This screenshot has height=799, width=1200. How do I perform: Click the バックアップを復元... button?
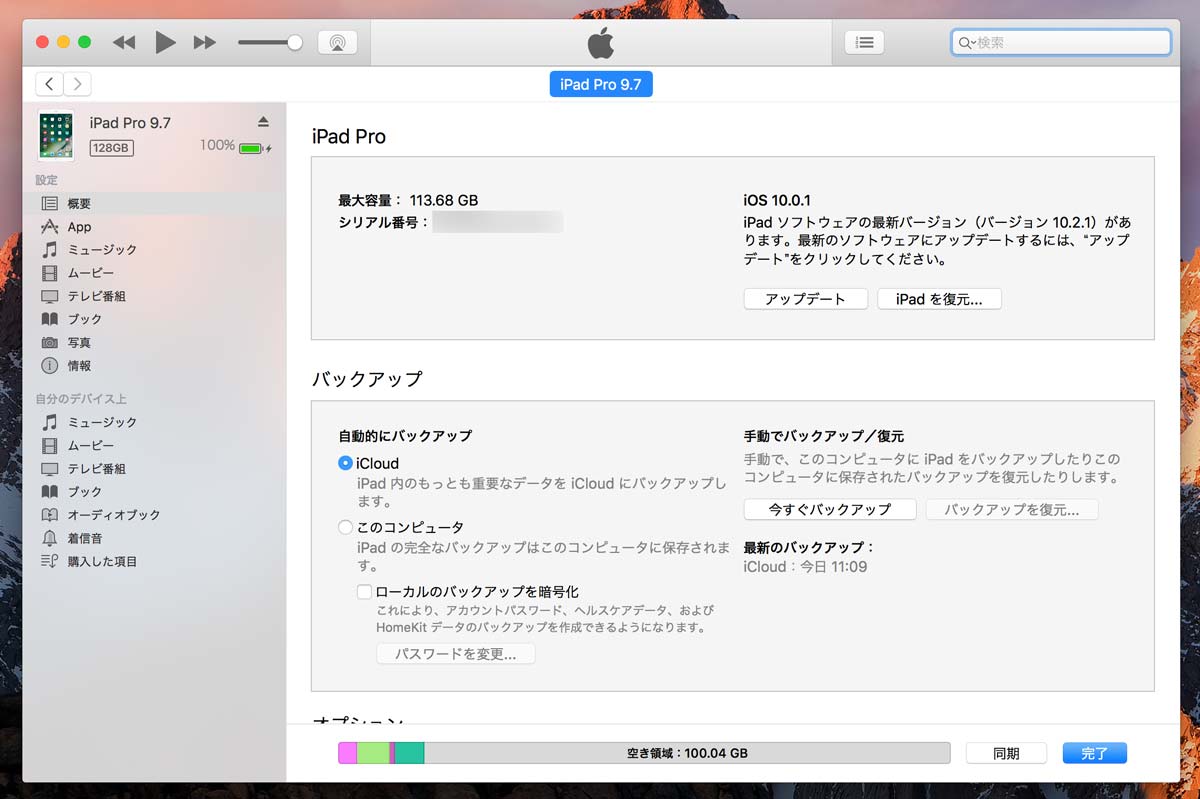pos(1012,509)
